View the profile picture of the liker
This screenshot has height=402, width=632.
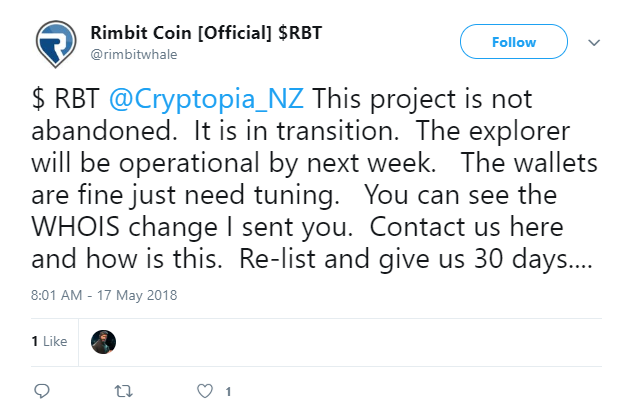tap(103, 341)
